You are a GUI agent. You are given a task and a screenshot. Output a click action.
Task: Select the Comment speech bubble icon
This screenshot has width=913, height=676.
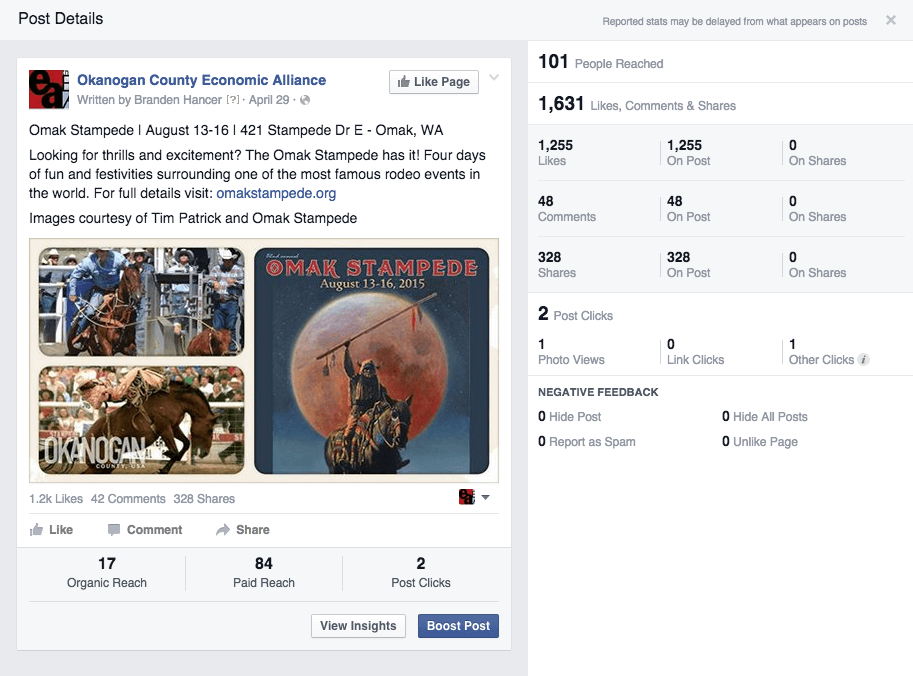(x=115, y=529)
